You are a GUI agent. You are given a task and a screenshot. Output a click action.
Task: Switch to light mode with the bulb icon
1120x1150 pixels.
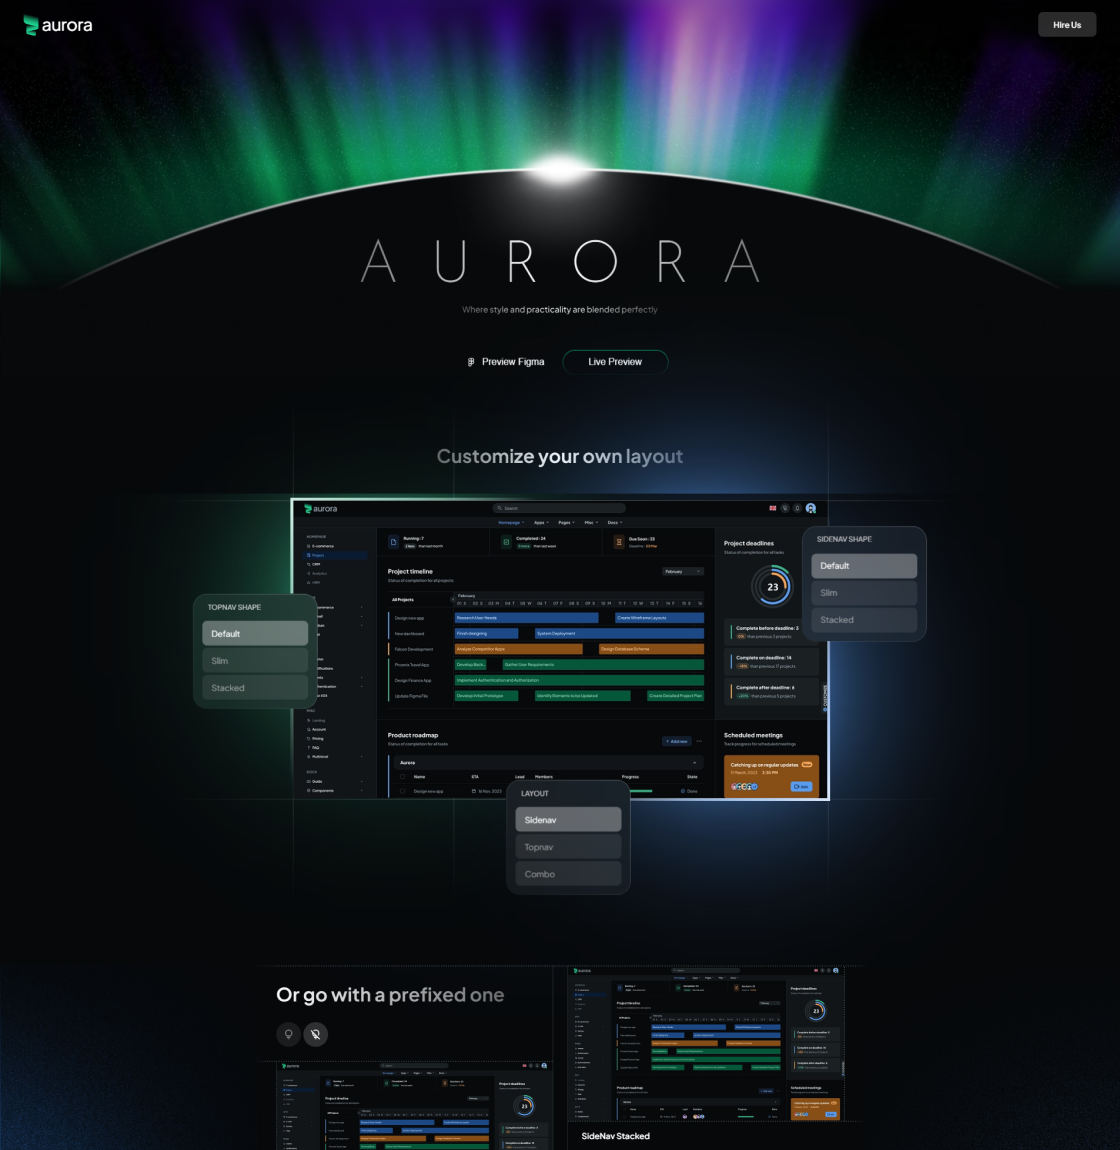pyautogui.click(x=289, y=1034)
